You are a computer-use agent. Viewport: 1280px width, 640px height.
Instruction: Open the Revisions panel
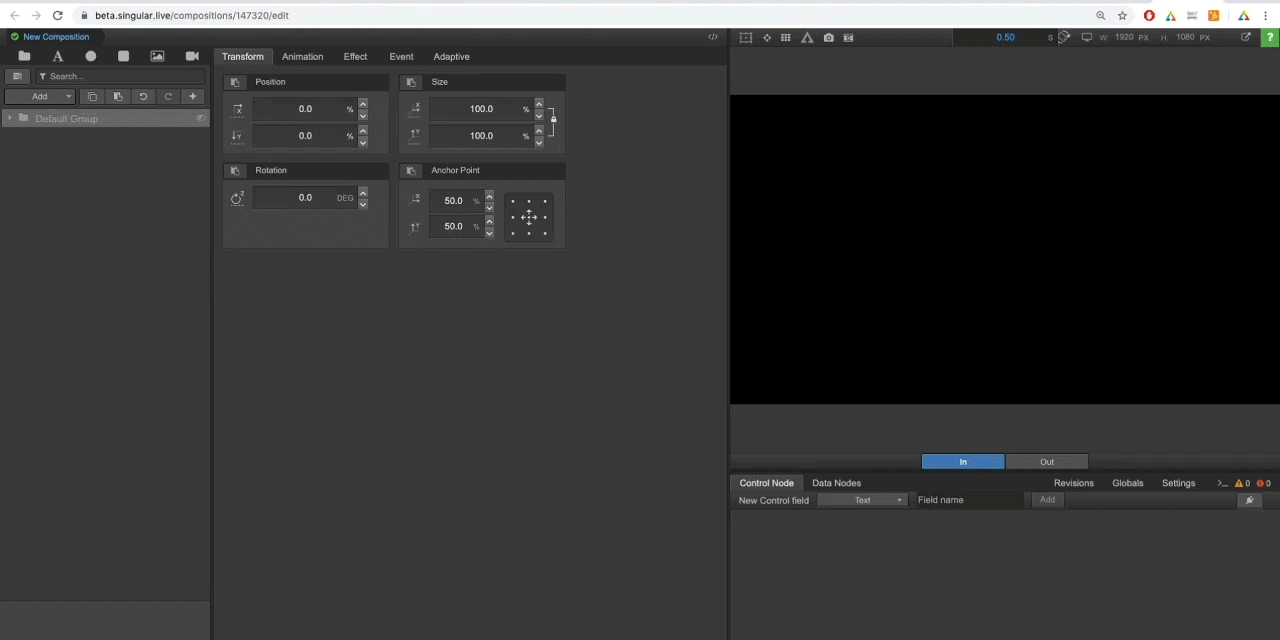click(1074, 483)
